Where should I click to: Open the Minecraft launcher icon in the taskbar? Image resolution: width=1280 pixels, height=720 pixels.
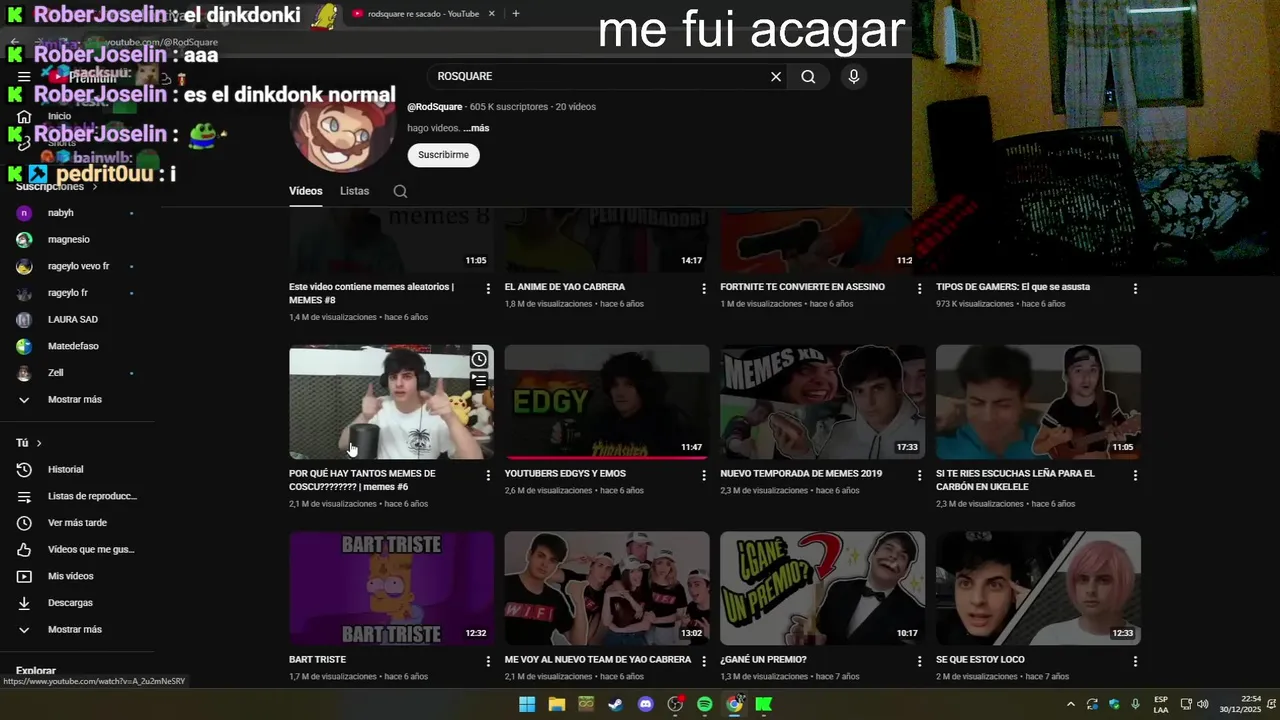click(x=586, y=704)
